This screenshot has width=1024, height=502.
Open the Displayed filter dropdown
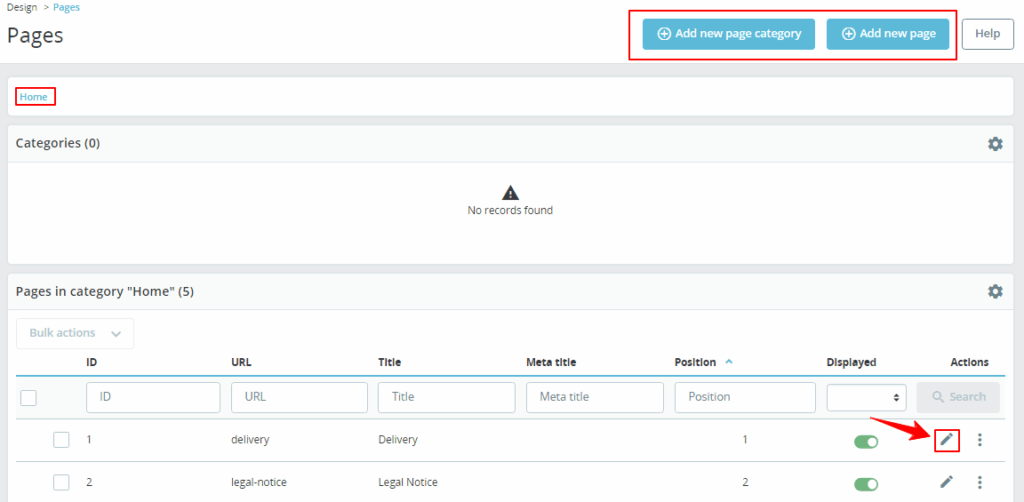click(866, 397)
